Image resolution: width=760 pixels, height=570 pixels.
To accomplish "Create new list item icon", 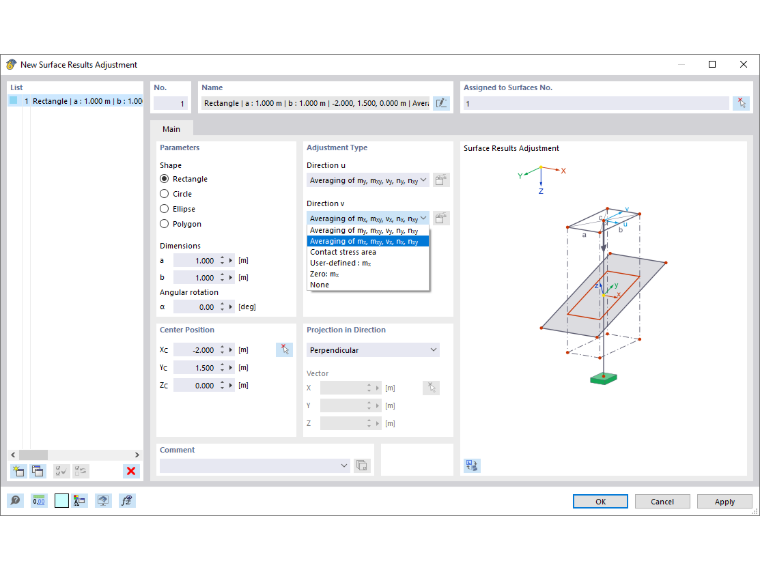I will [19, 471].
